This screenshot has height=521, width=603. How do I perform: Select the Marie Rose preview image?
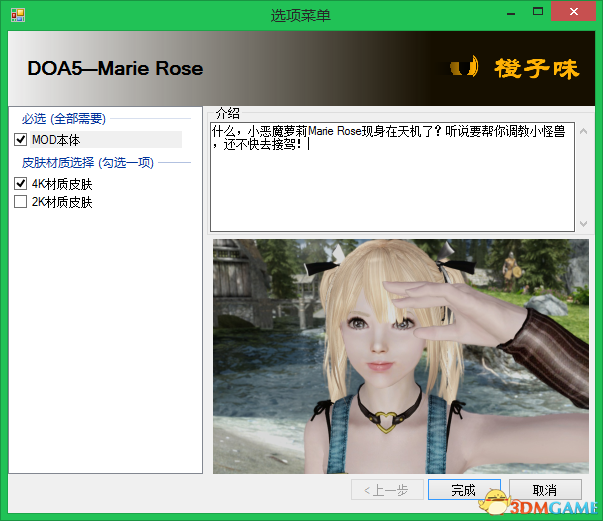pyautogui.click(x=400, y=355)
